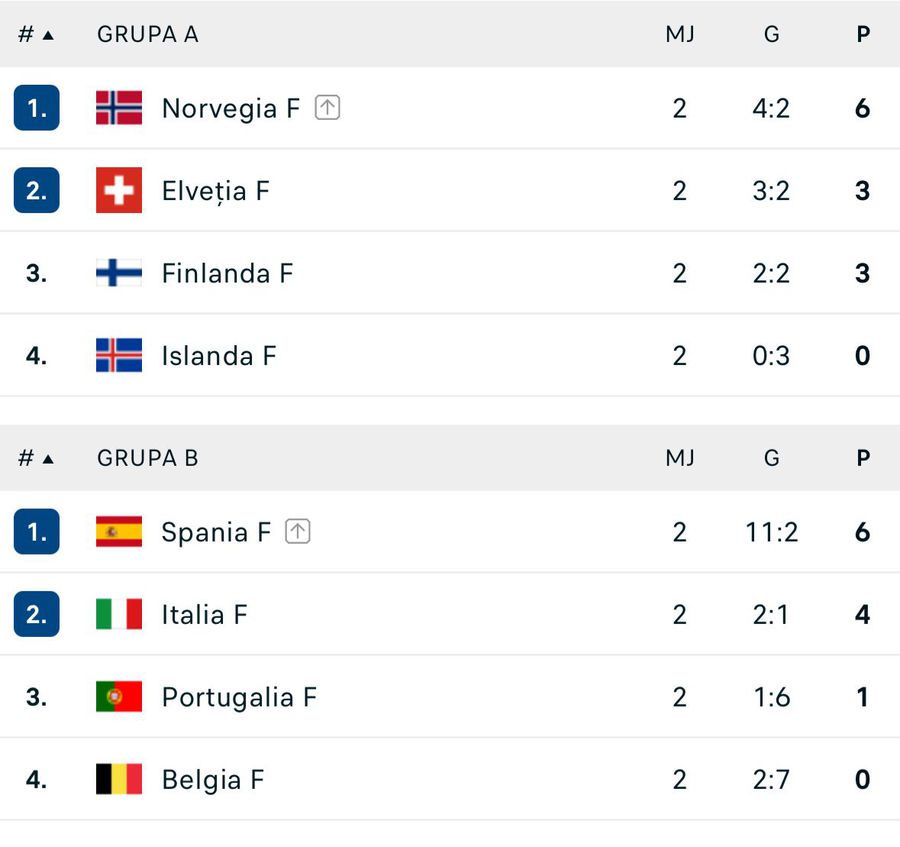This screenshot has height=847, width=900.
Task: Click the Norway flag icon
Action: (x=117, y=108)
